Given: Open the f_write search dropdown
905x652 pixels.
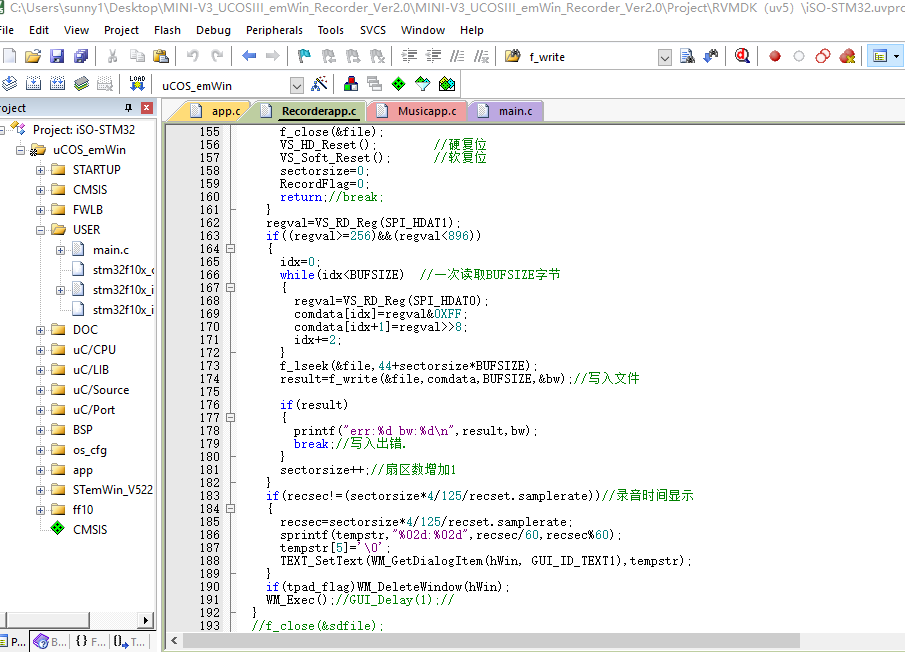Looking at the screenshot, I should point(665,57).
